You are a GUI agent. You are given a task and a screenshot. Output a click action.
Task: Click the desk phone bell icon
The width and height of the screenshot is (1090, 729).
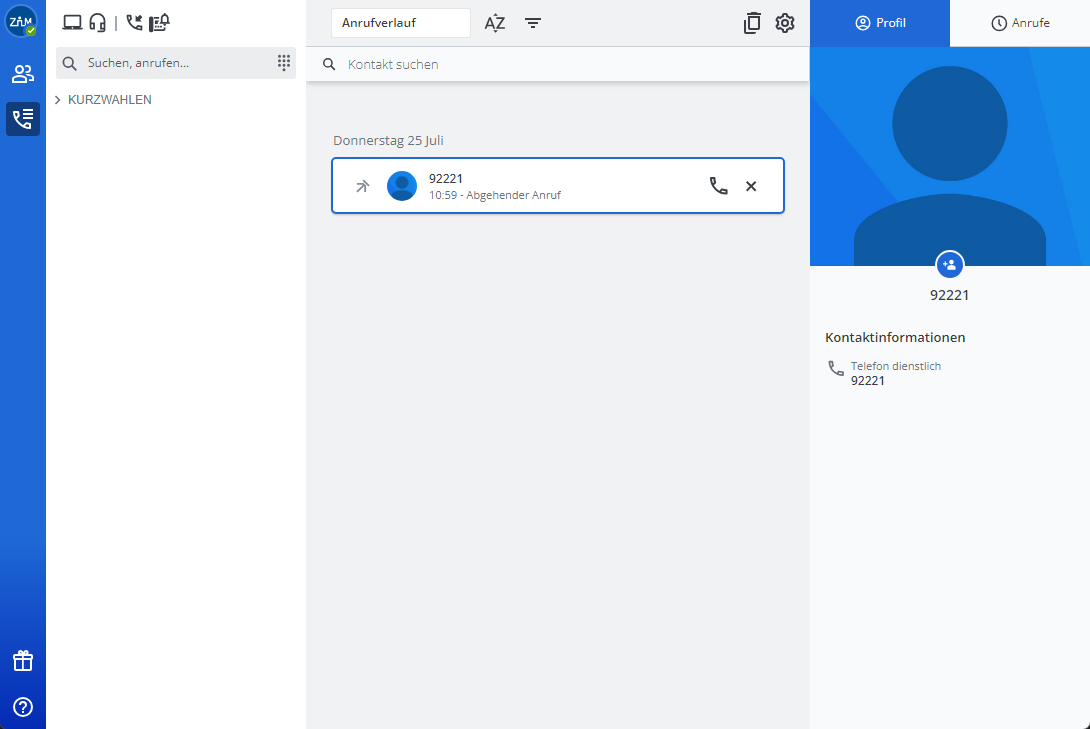tap(159, 22)
